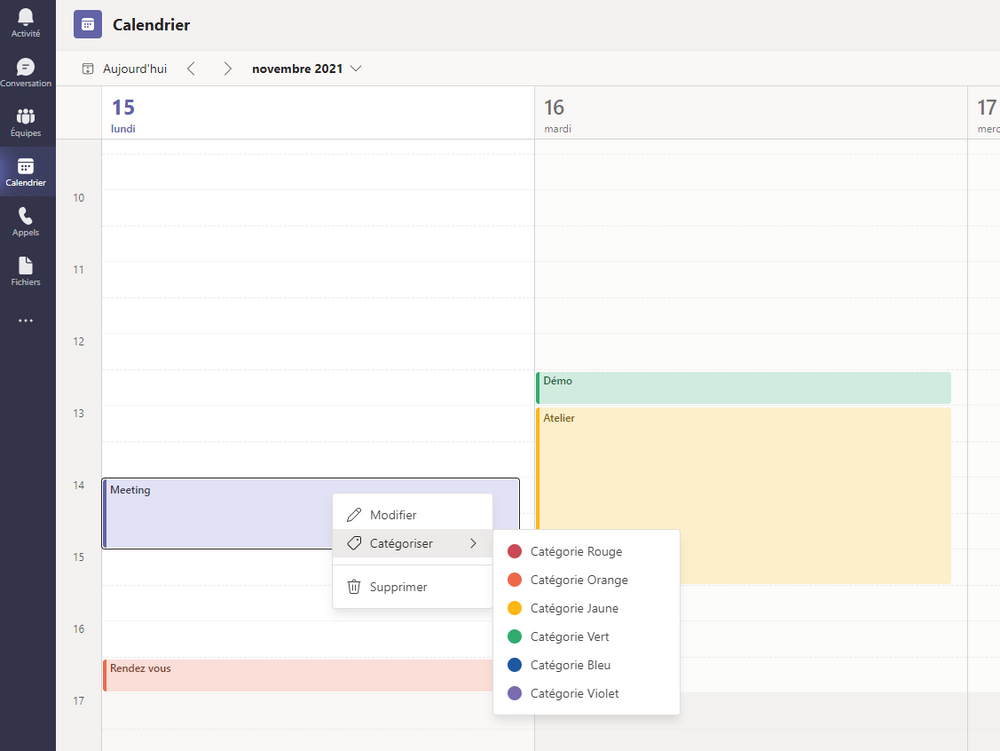The image size is (1000, 751).
Task: Click the calendar icon beside the Calendrier title
Action: click(87, 24)
